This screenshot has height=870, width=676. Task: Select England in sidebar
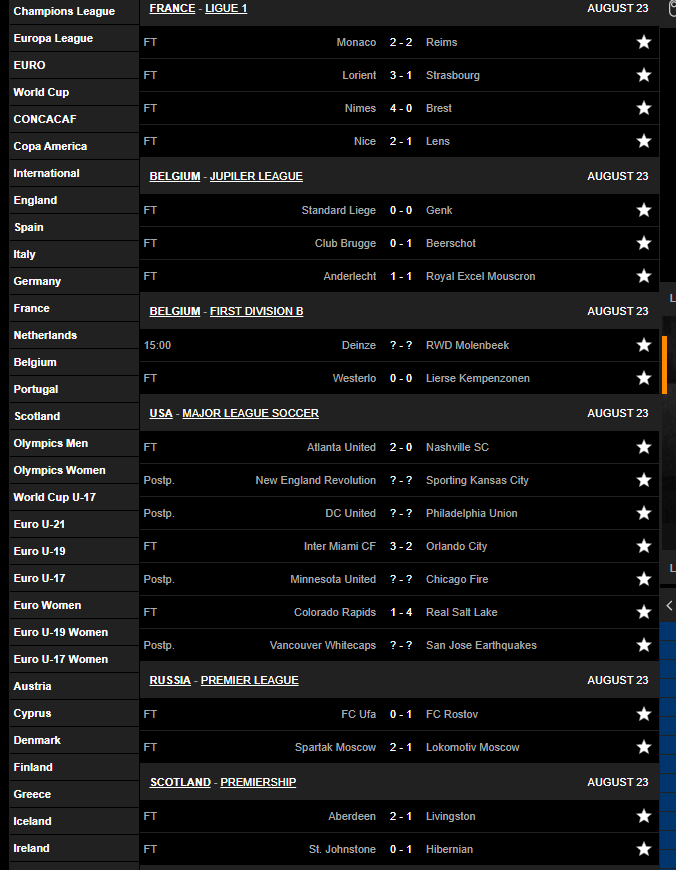74,200
